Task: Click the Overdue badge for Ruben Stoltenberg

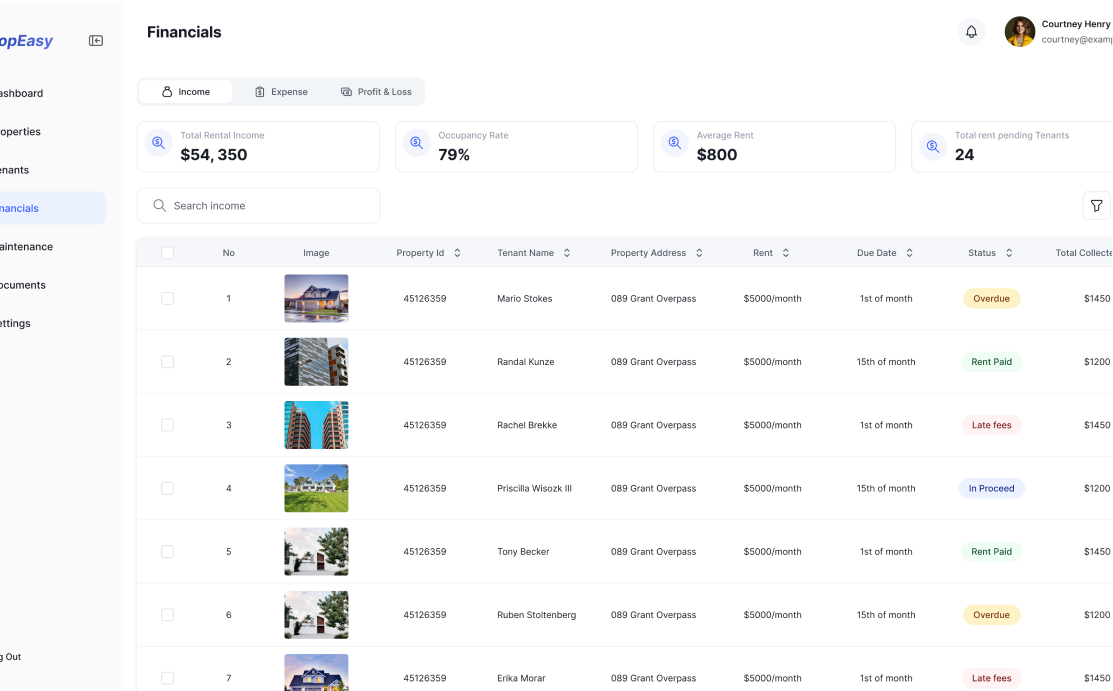Action: (991, 614)
